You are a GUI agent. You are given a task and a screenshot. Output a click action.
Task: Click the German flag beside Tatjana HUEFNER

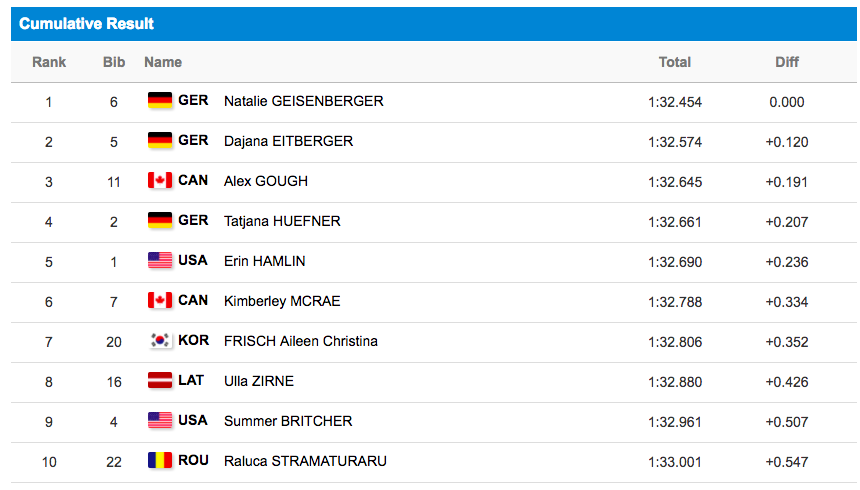[160, 221]
